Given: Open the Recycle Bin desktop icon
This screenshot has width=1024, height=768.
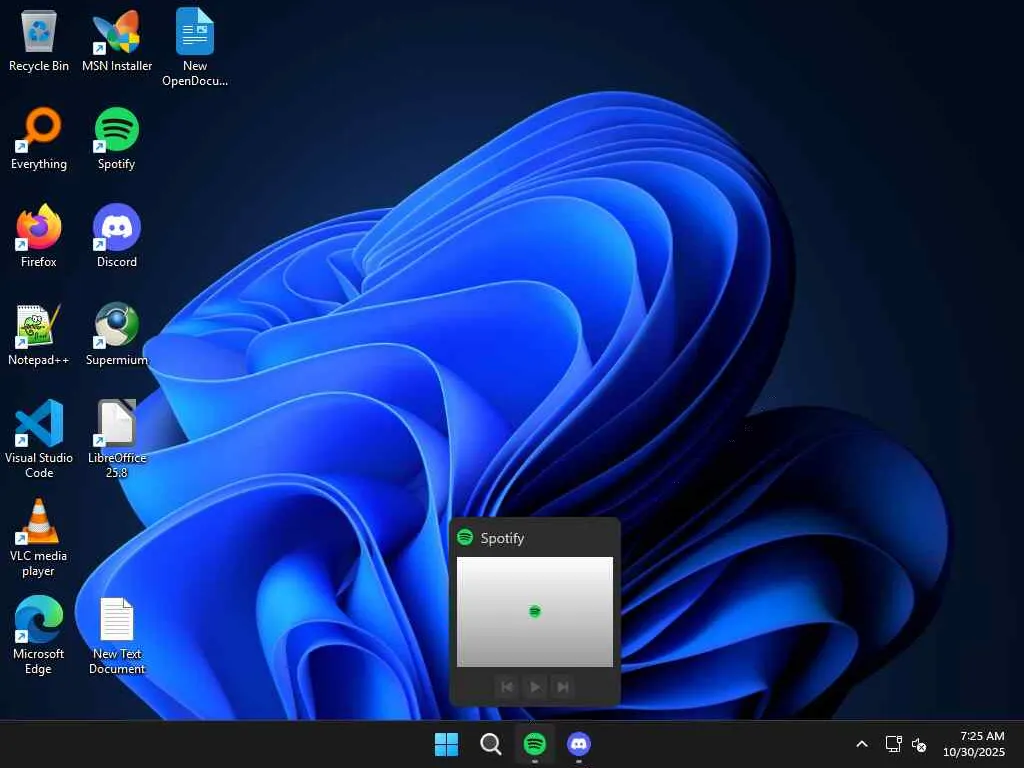Looking at the screenshot, I should pyautogui.click(x=39, y=40).
